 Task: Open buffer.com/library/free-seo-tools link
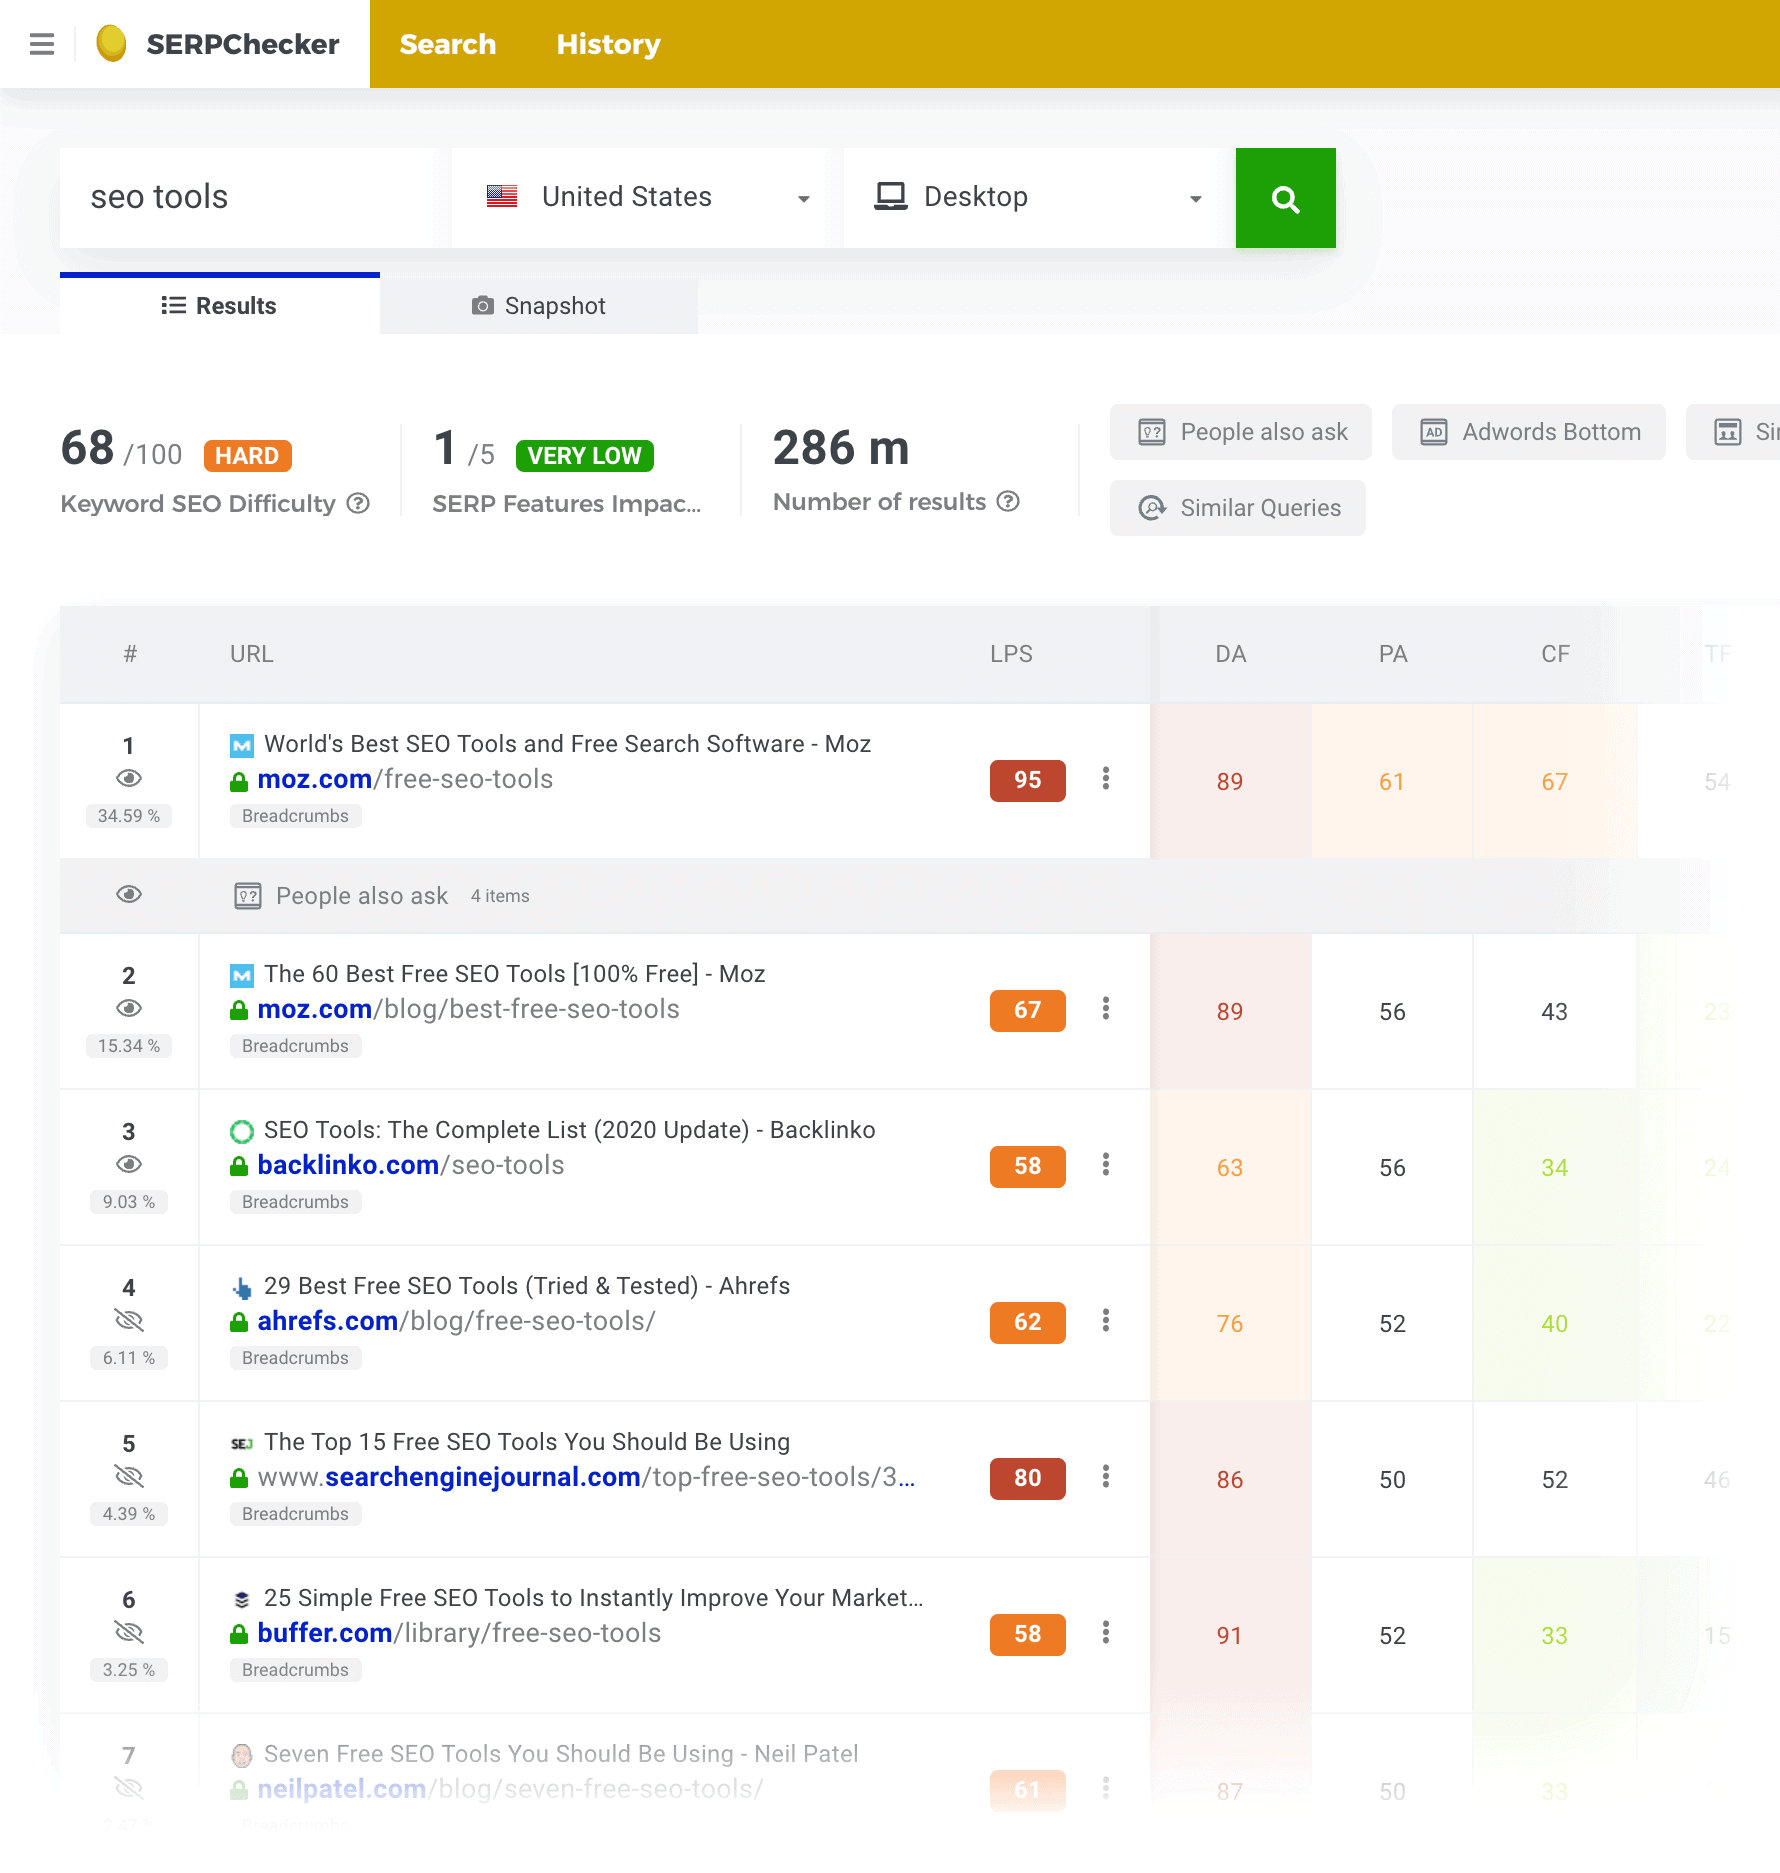[x=459, y=1633]
